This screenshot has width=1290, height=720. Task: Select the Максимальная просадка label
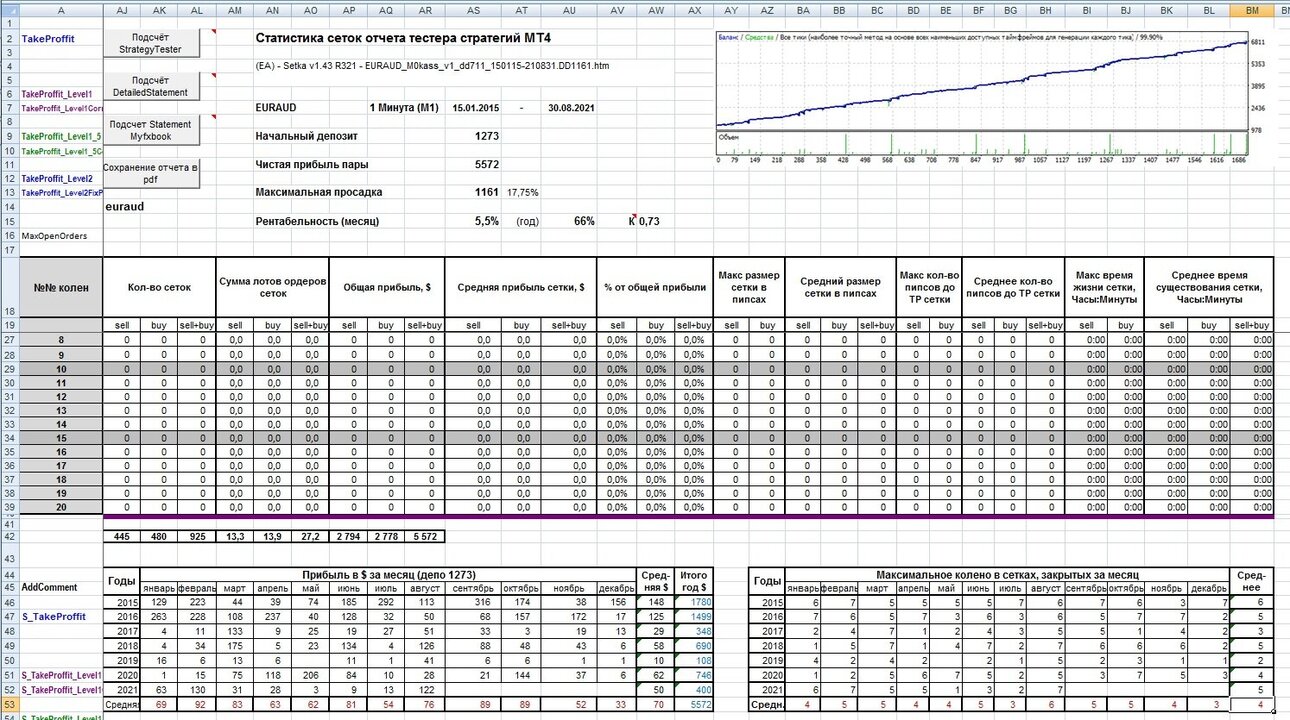[319, 192]
